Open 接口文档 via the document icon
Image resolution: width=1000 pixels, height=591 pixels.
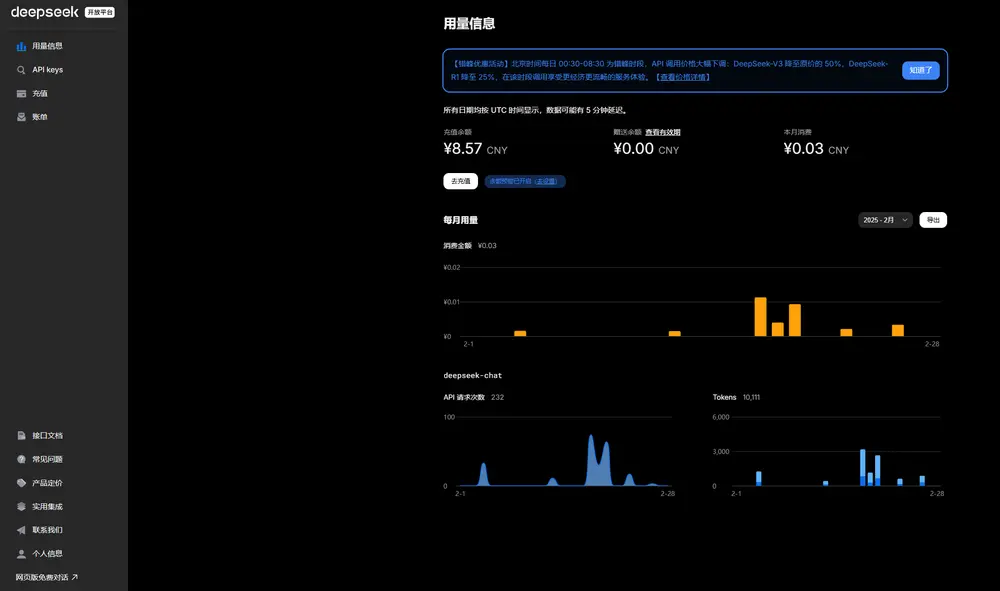tap(20, 435)
